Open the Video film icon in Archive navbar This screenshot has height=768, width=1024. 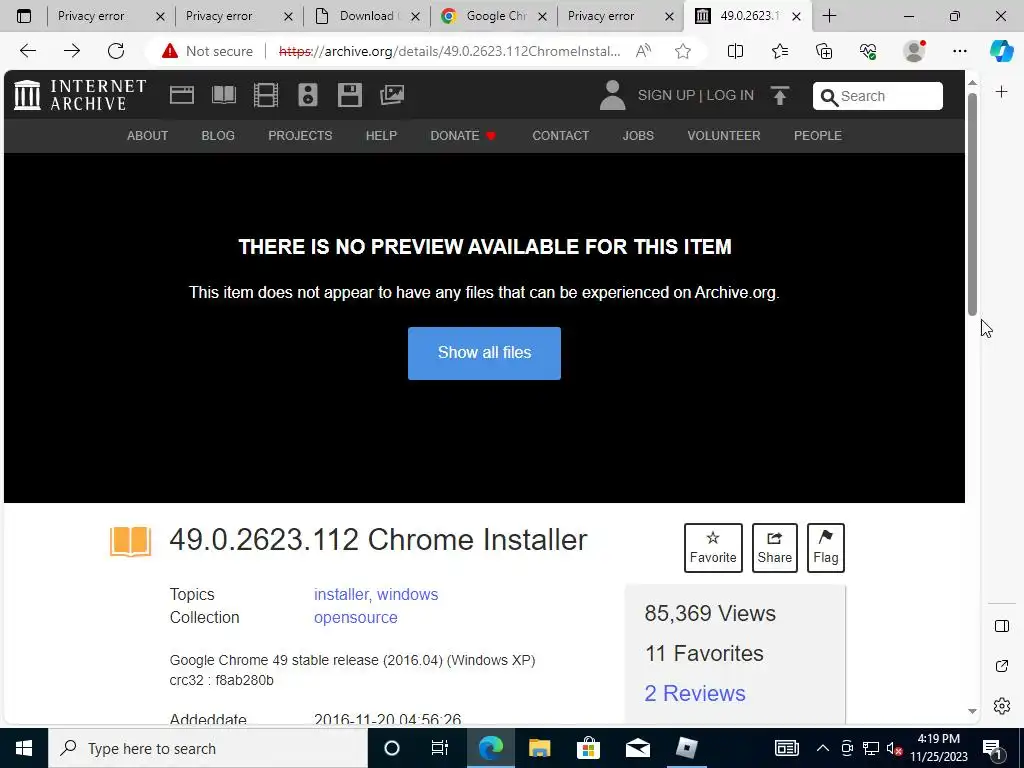(x=266, y=95)
